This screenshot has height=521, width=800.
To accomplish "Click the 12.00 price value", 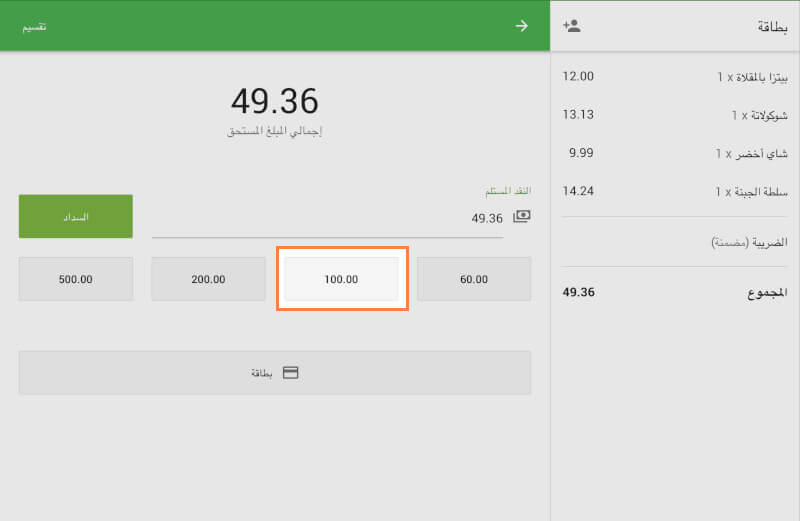I will 578,77.
